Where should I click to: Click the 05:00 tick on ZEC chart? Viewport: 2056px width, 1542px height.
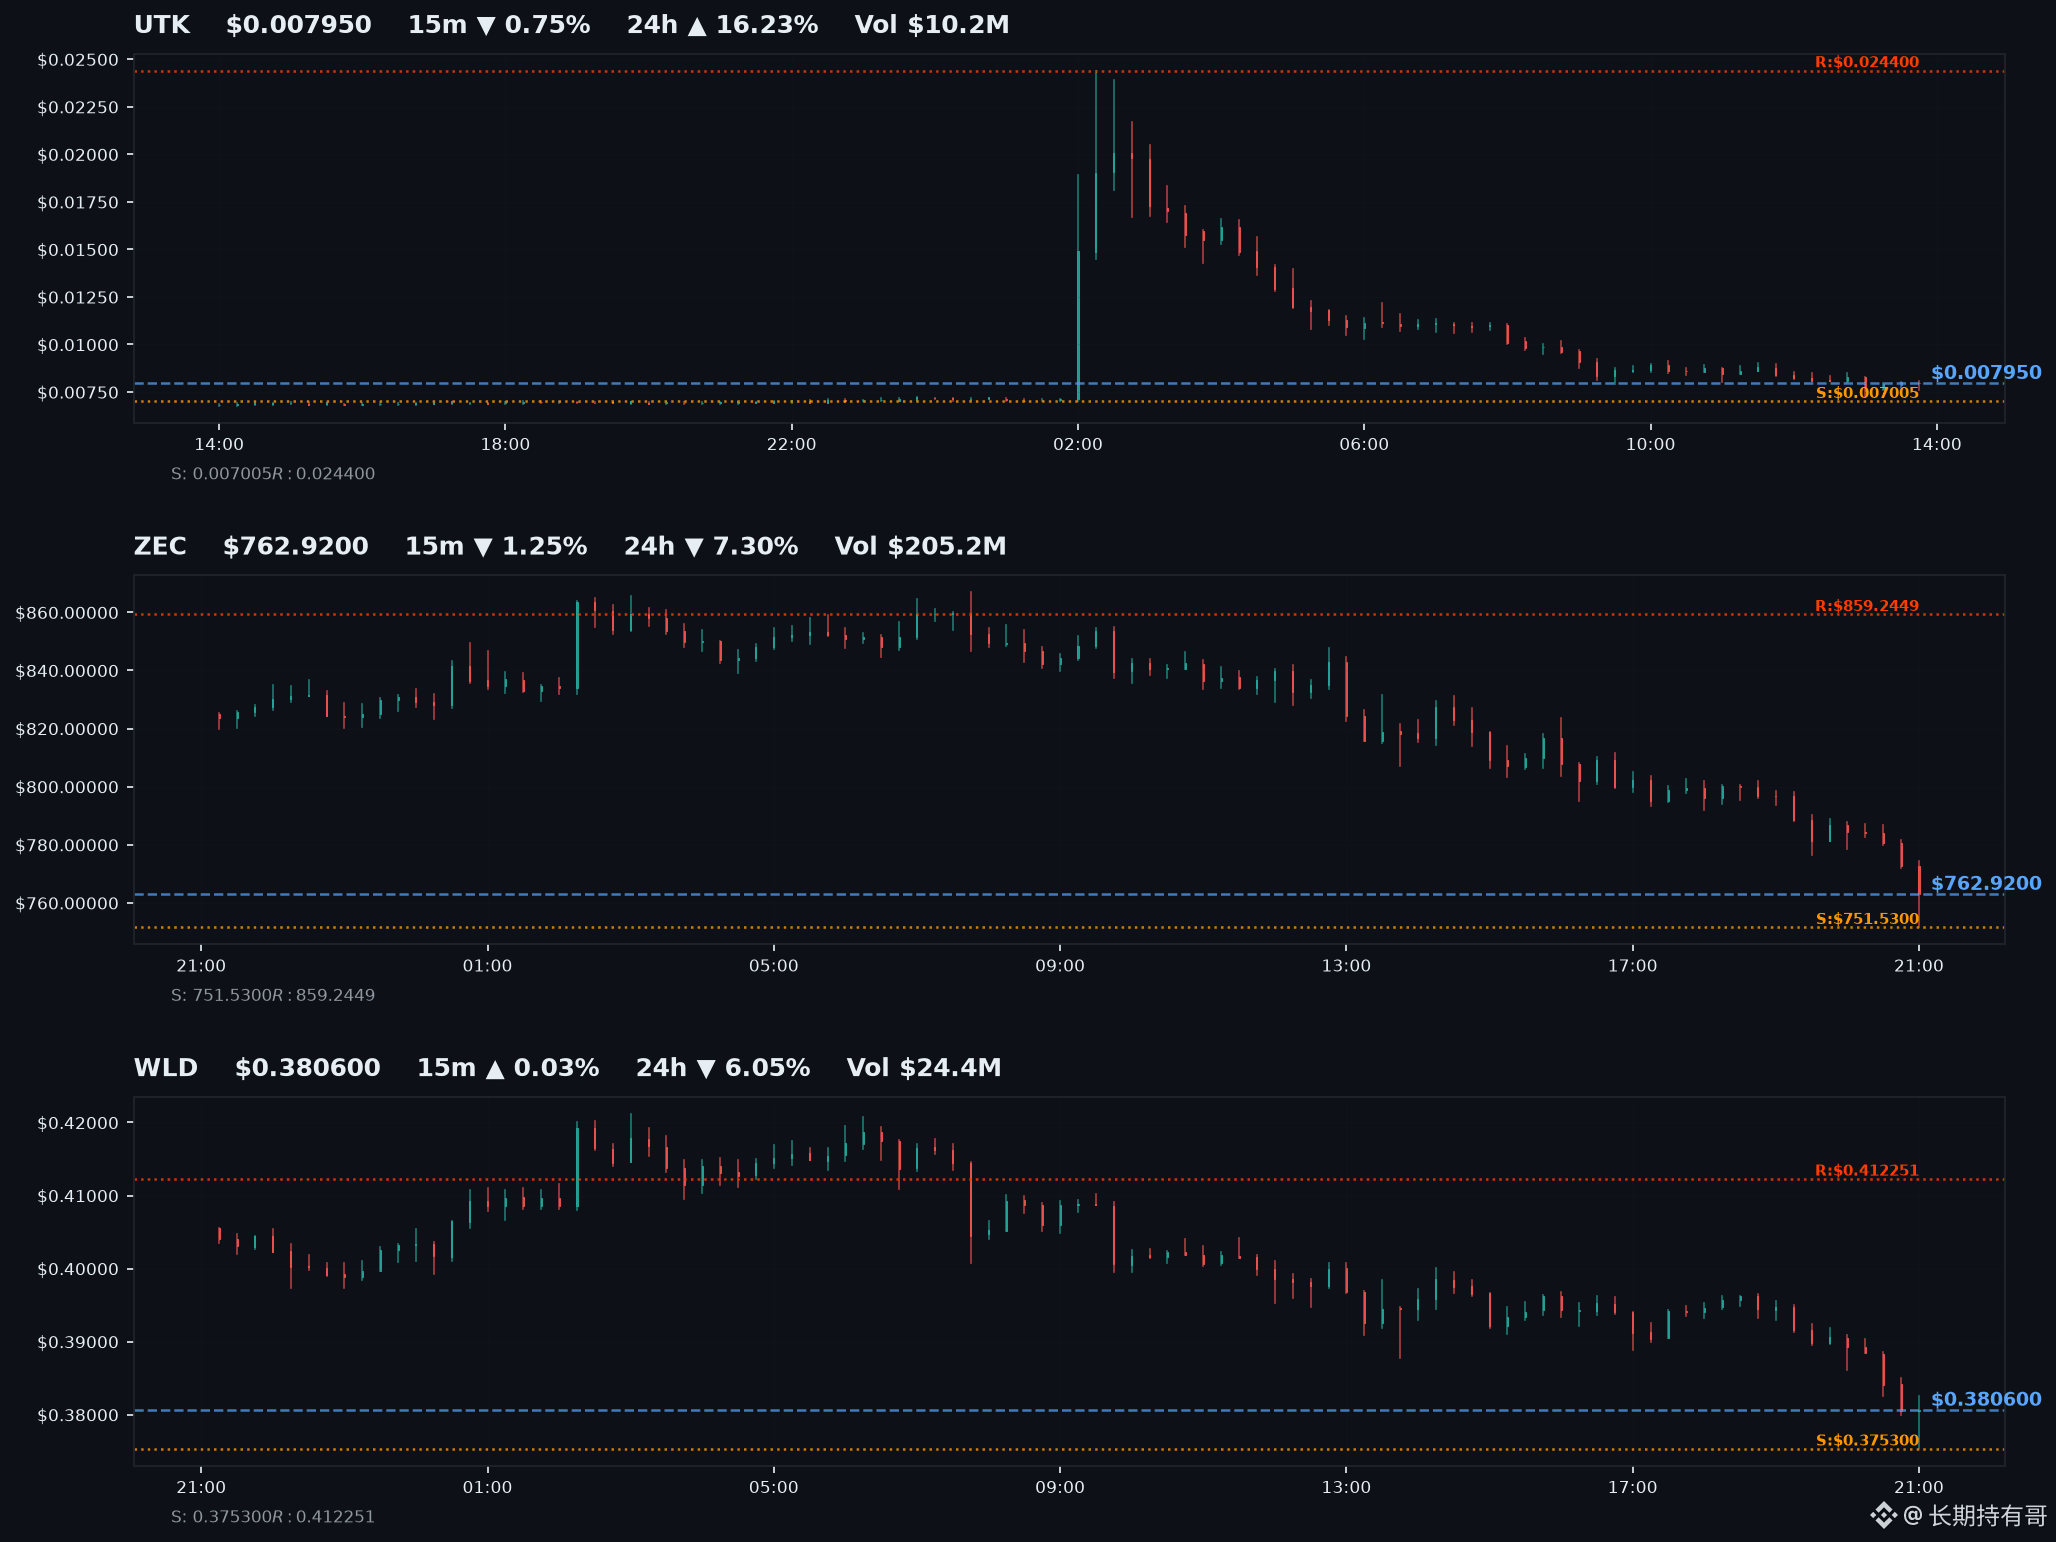(x=774, y=966)
